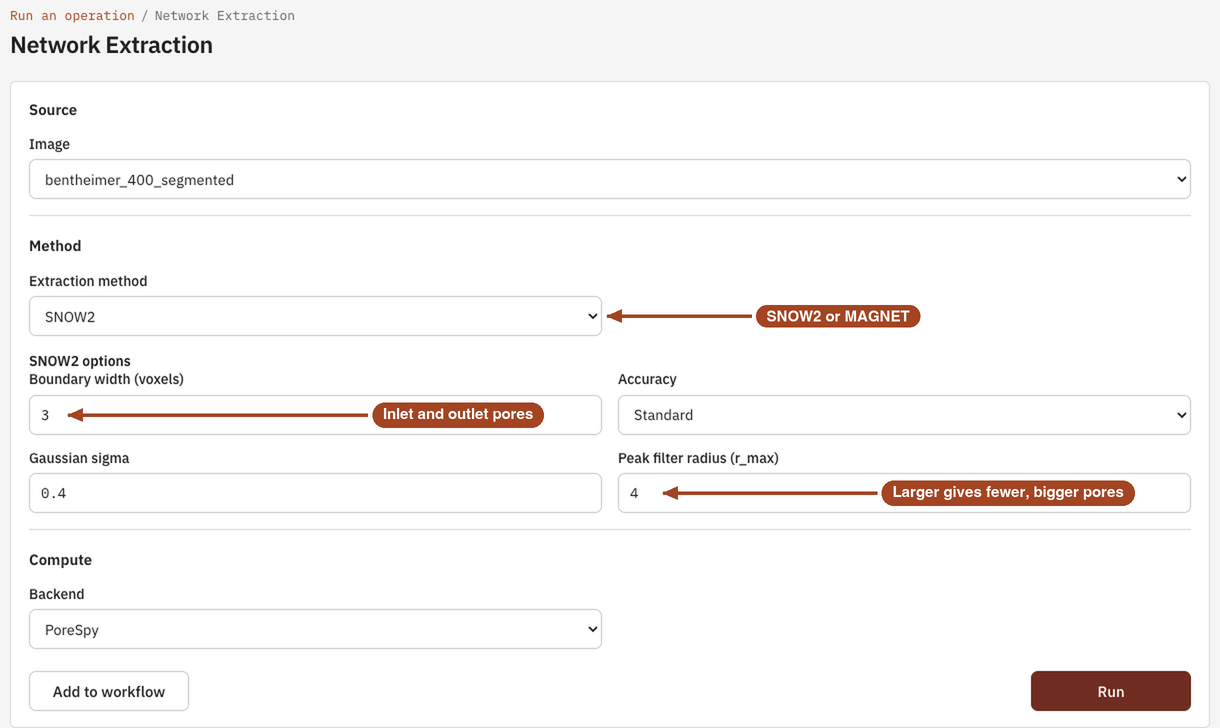Open the Backend dropdown
Screen dimensions: 1220x728
coord(315,629)
